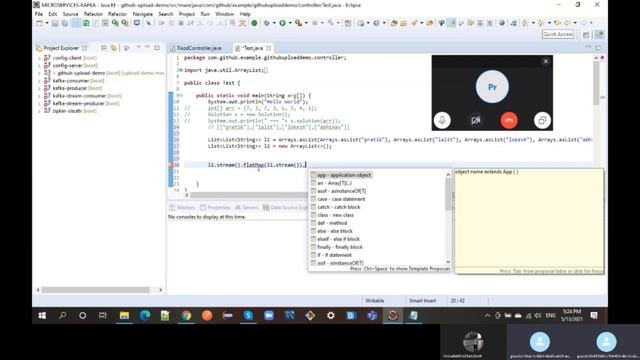Expand the config-client project

click(x=40, y=58)
